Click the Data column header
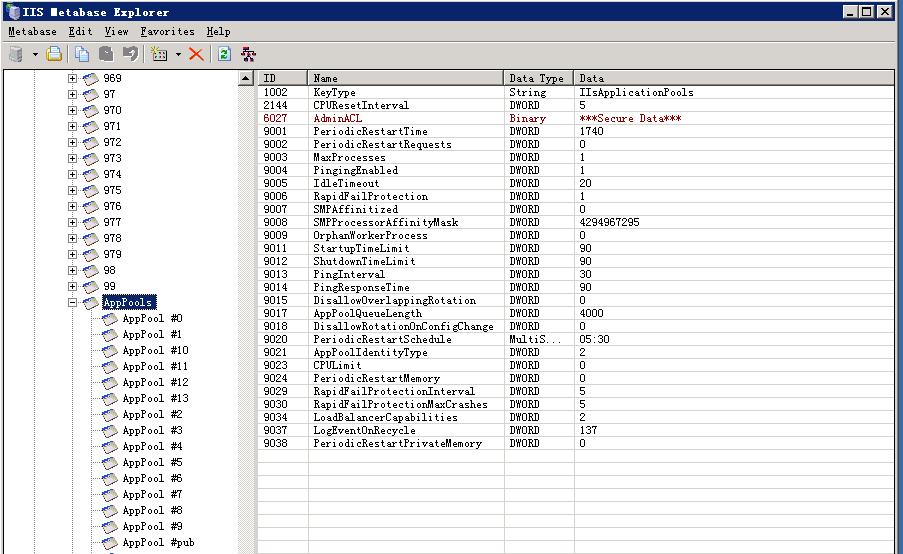The image size is (903, 554). click(x=734, y=78)
